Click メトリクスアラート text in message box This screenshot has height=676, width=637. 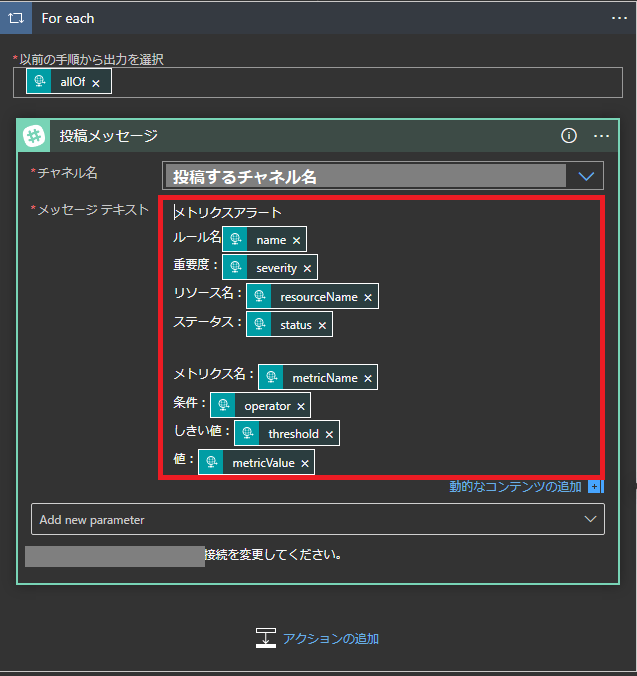[228, 213]
